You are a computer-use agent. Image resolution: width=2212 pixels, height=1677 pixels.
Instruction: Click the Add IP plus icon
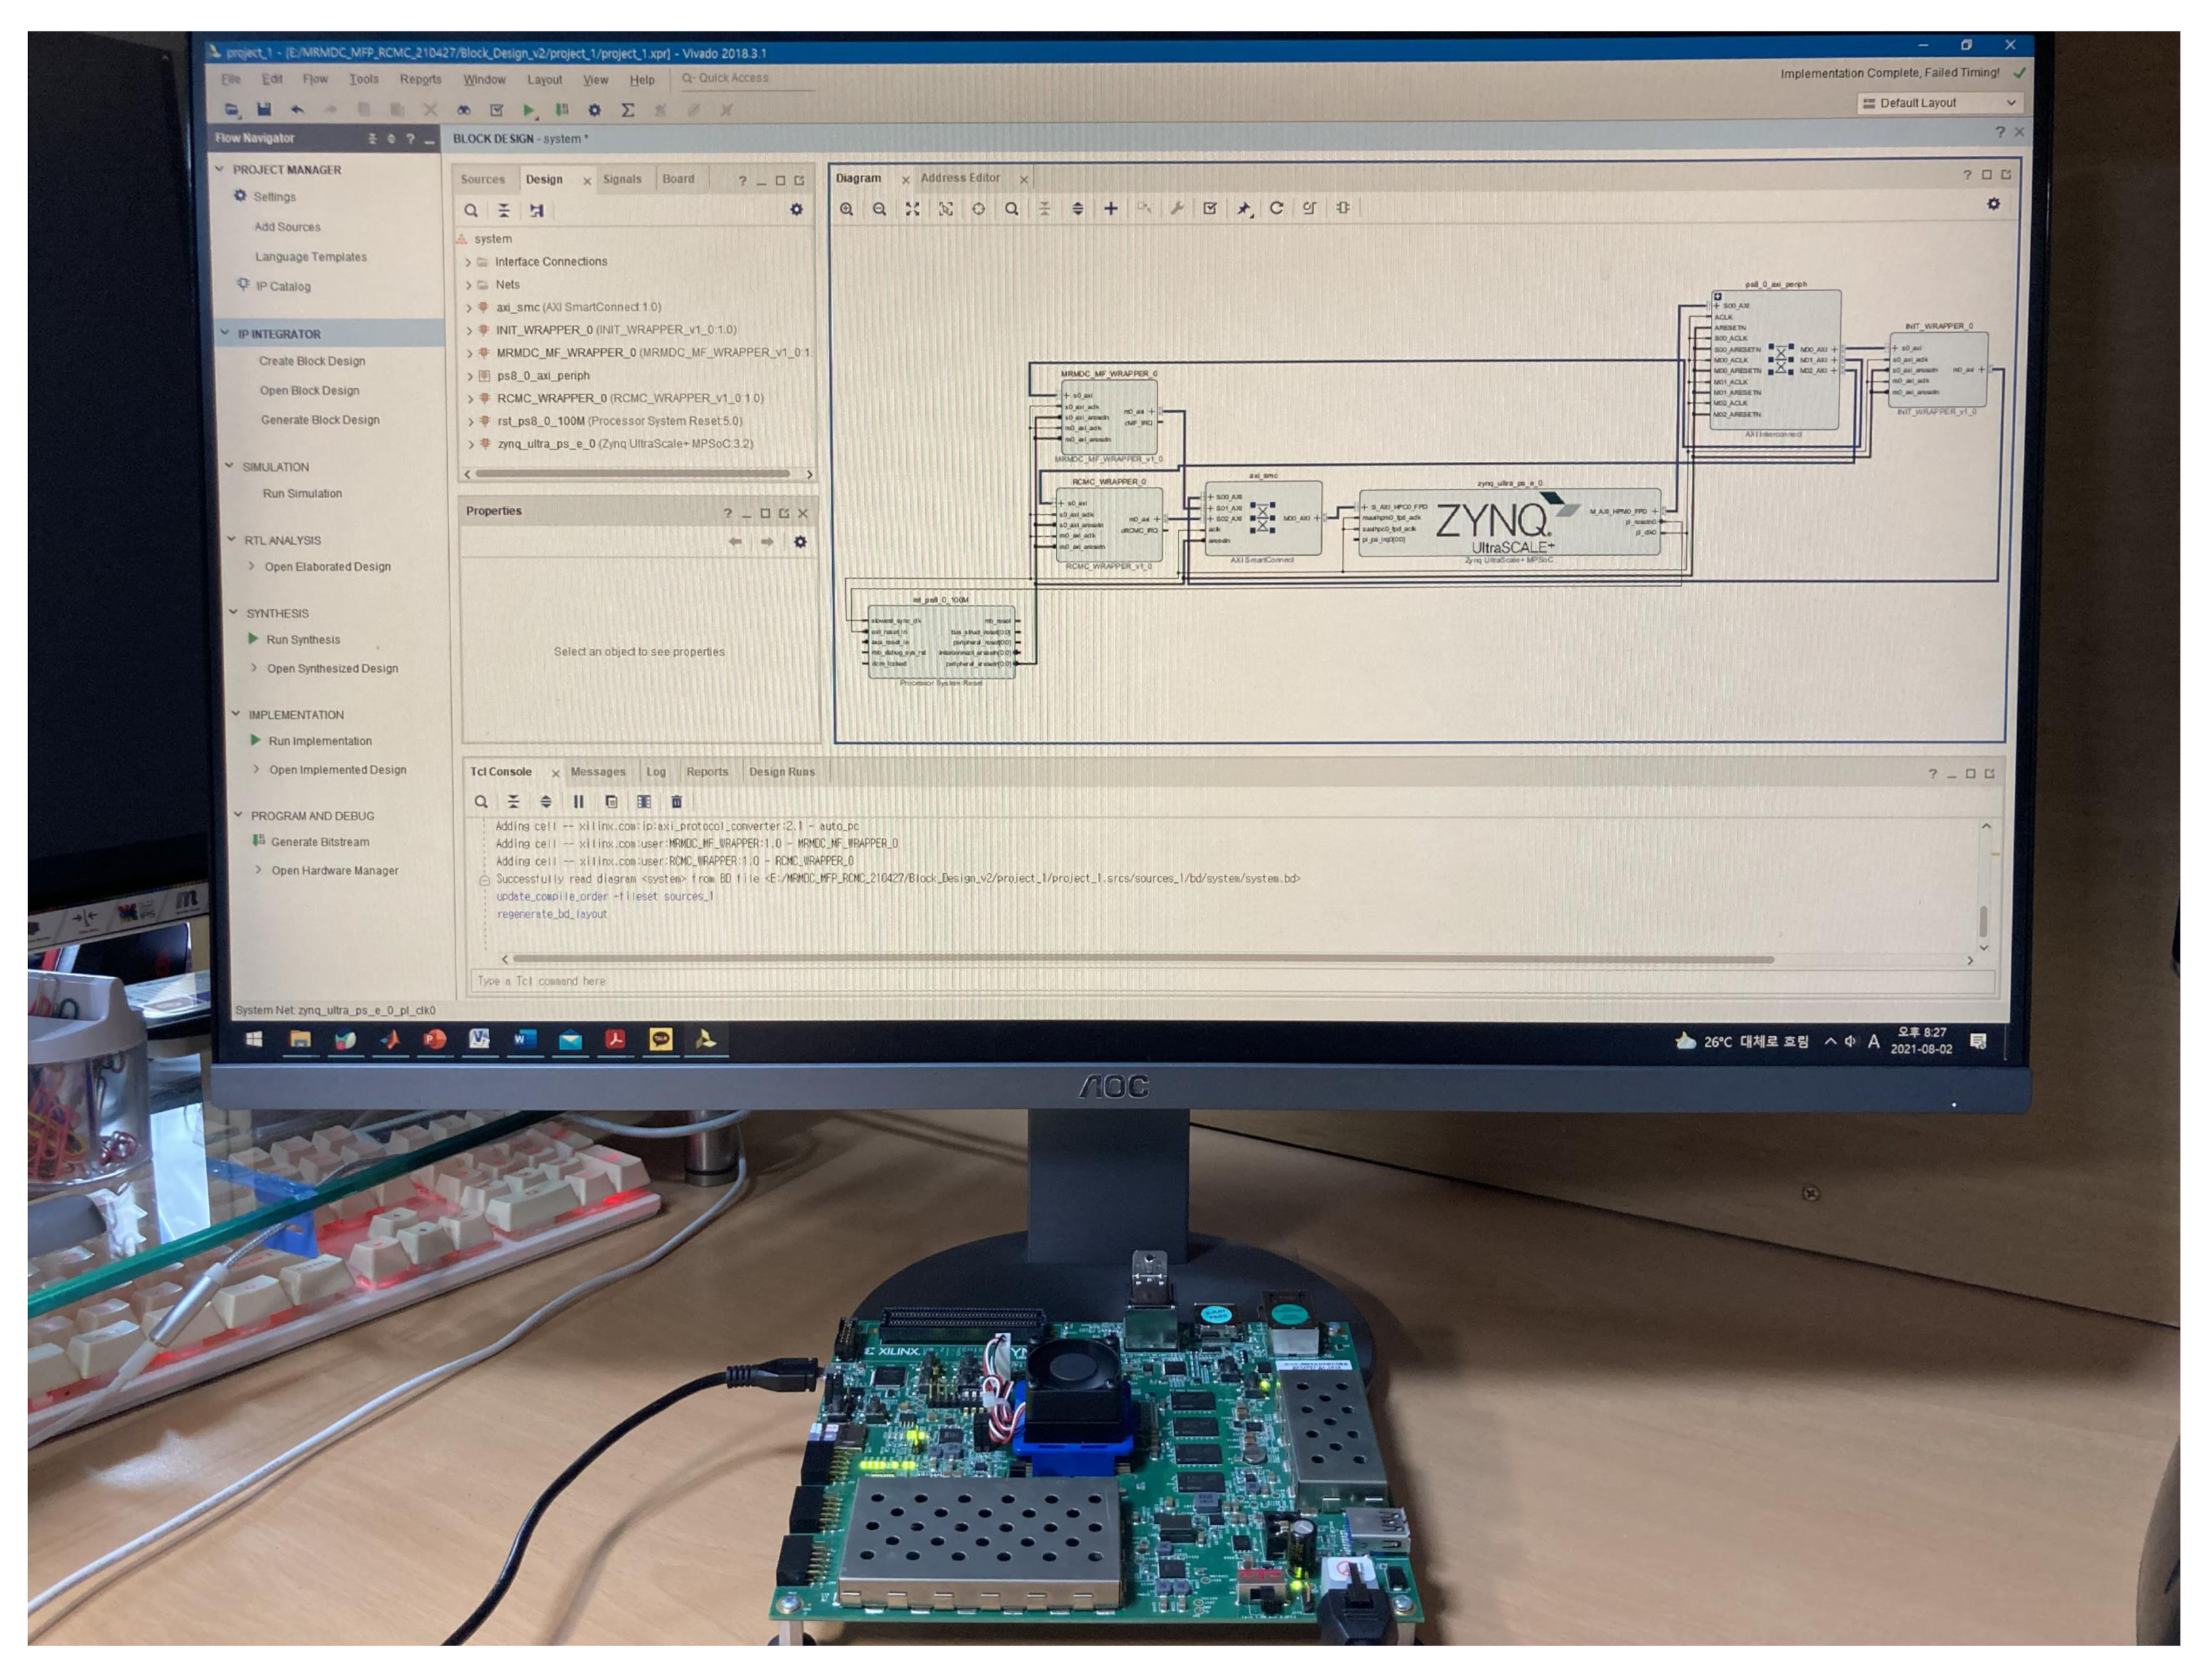pyautogui.click(x=1110, y=208)
